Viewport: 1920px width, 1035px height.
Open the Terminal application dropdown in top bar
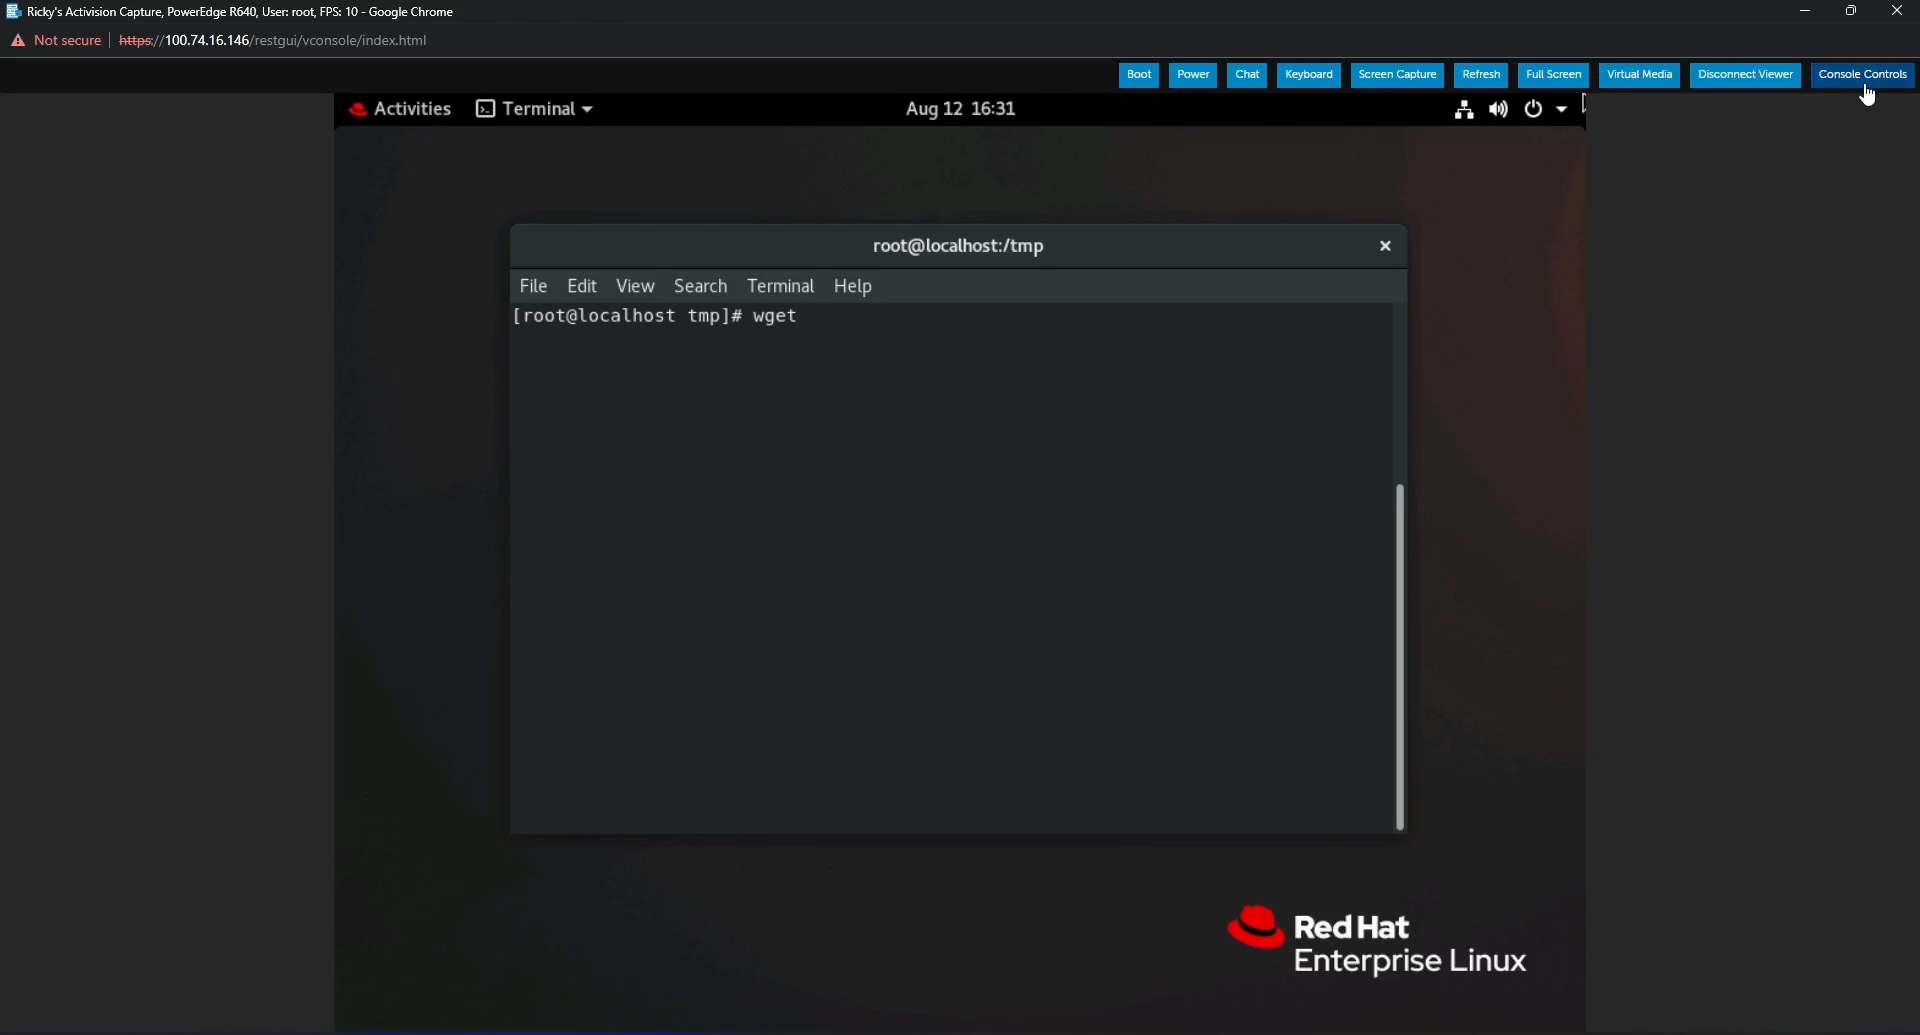[533, 109]
